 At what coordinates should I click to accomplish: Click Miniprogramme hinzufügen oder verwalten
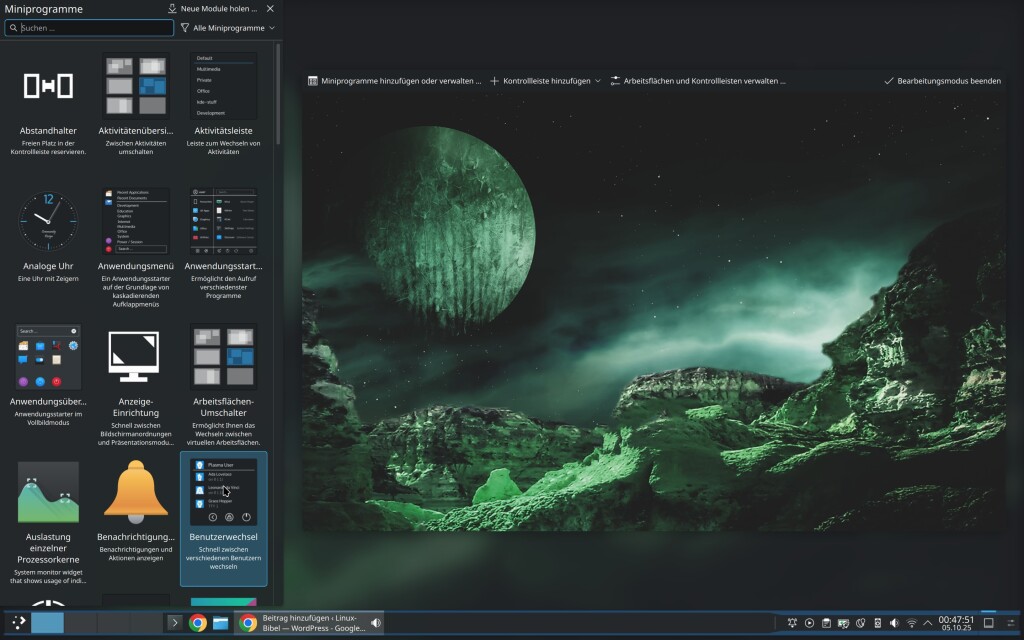(394, 81)
